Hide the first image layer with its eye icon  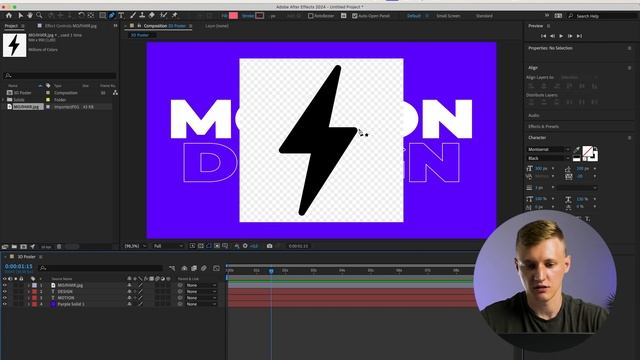coord(4,285)
